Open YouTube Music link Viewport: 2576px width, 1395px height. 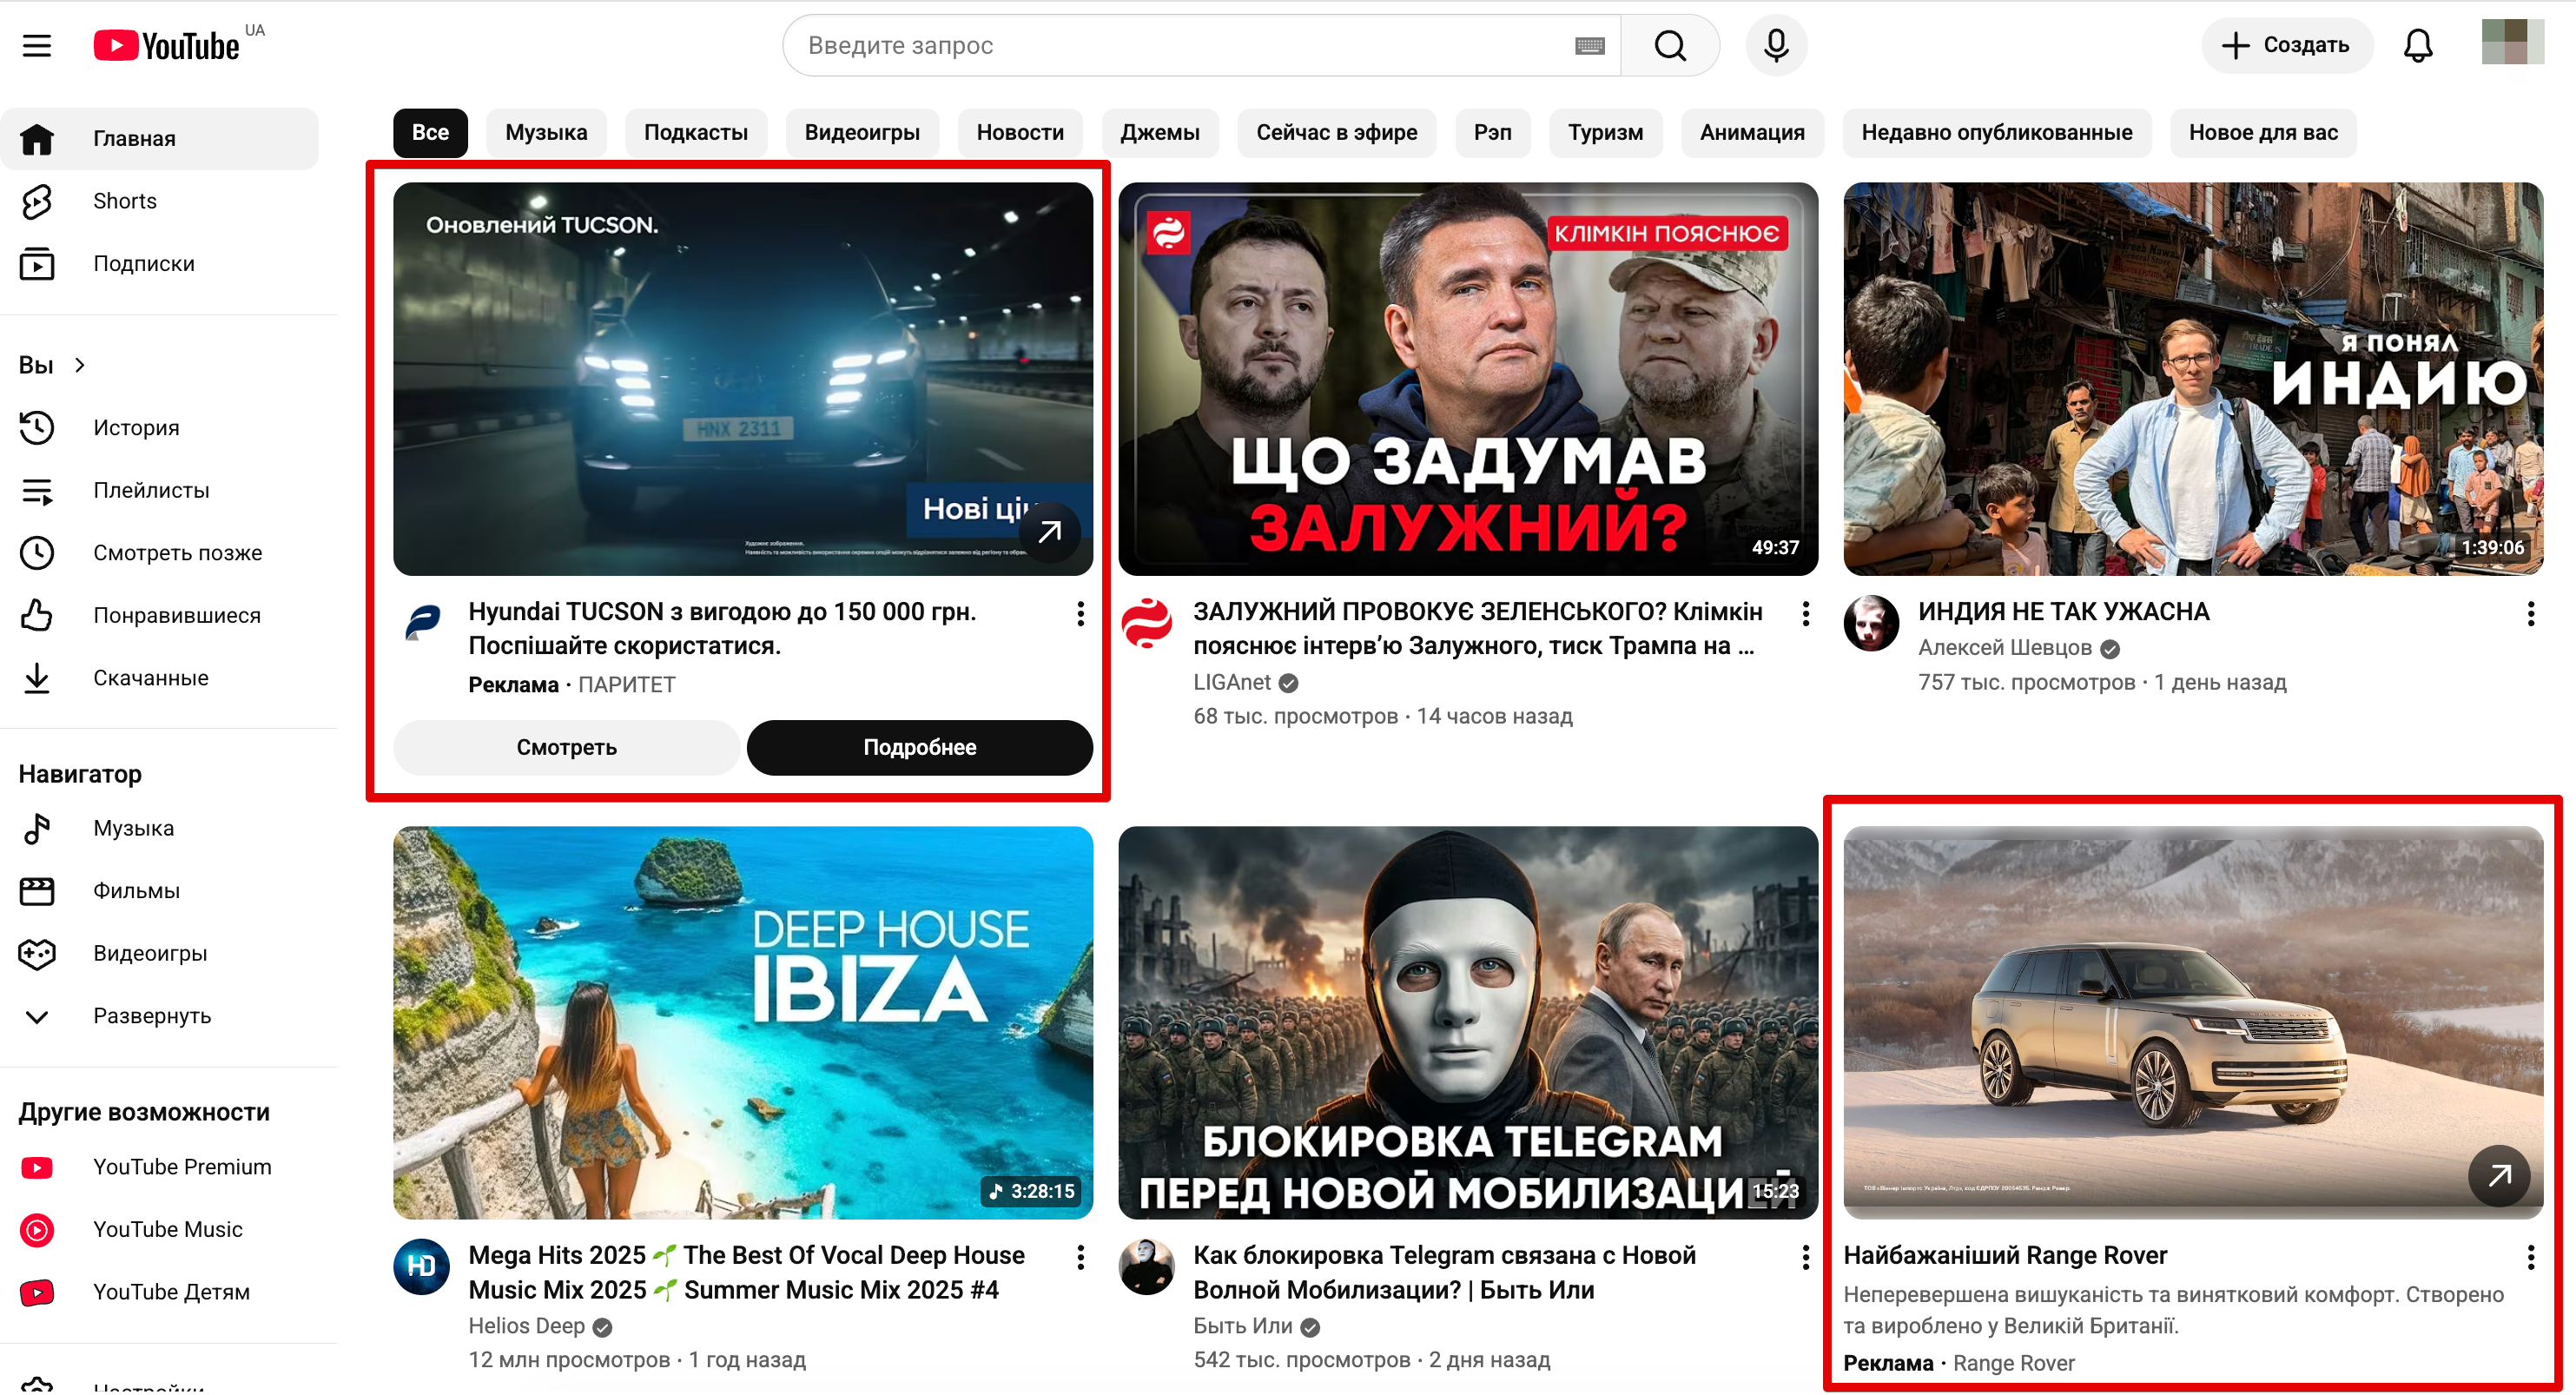[160, 1229]
